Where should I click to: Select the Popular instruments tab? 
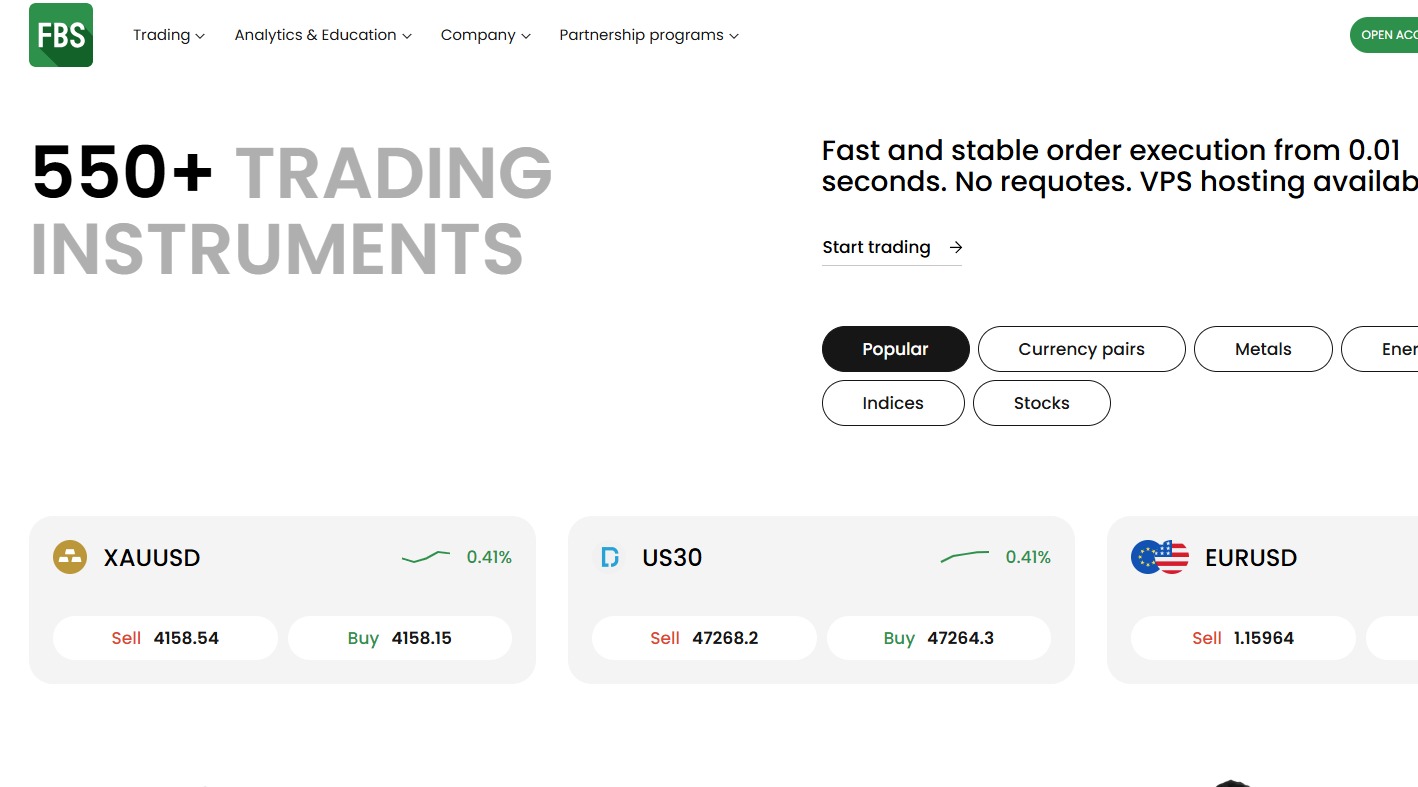(x=895, y=349)
